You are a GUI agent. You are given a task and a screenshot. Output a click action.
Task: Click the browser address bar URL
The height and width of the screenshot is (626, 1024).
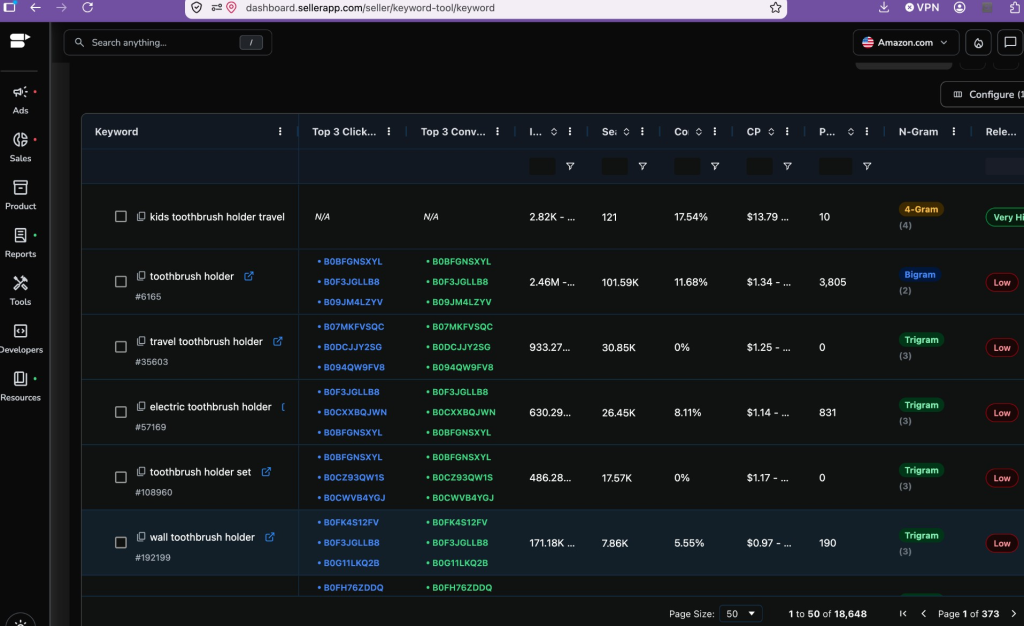370,8
